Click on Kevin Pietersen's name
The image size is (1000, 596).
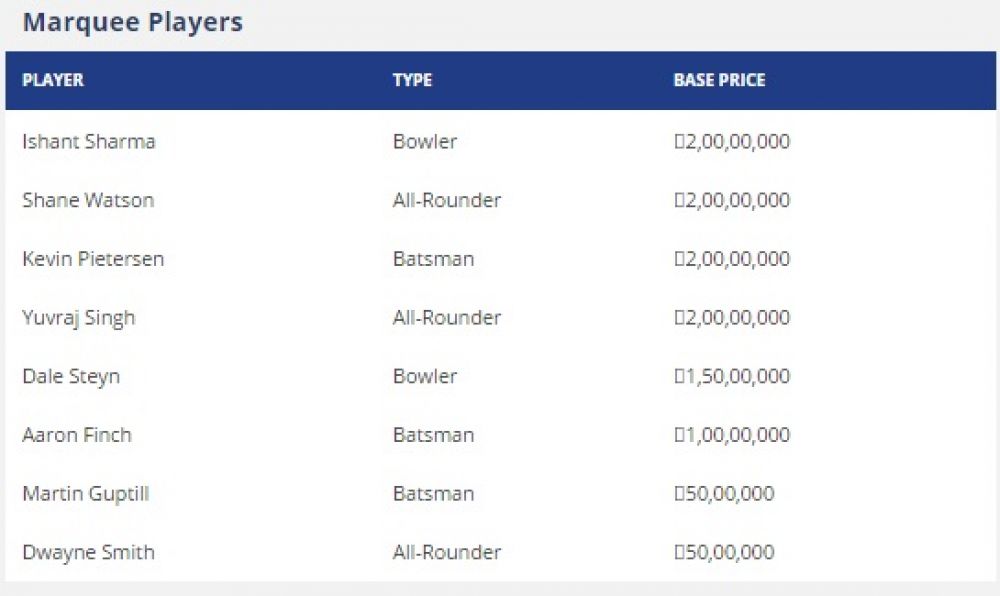click(x=93, y=258)
